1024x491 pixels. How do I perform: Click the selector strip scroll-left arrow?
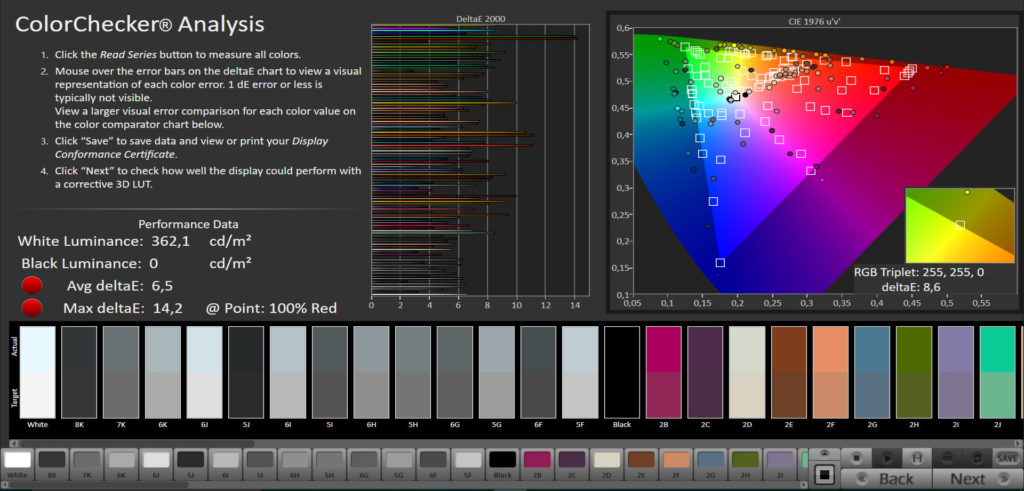click(x=4, y=485)
